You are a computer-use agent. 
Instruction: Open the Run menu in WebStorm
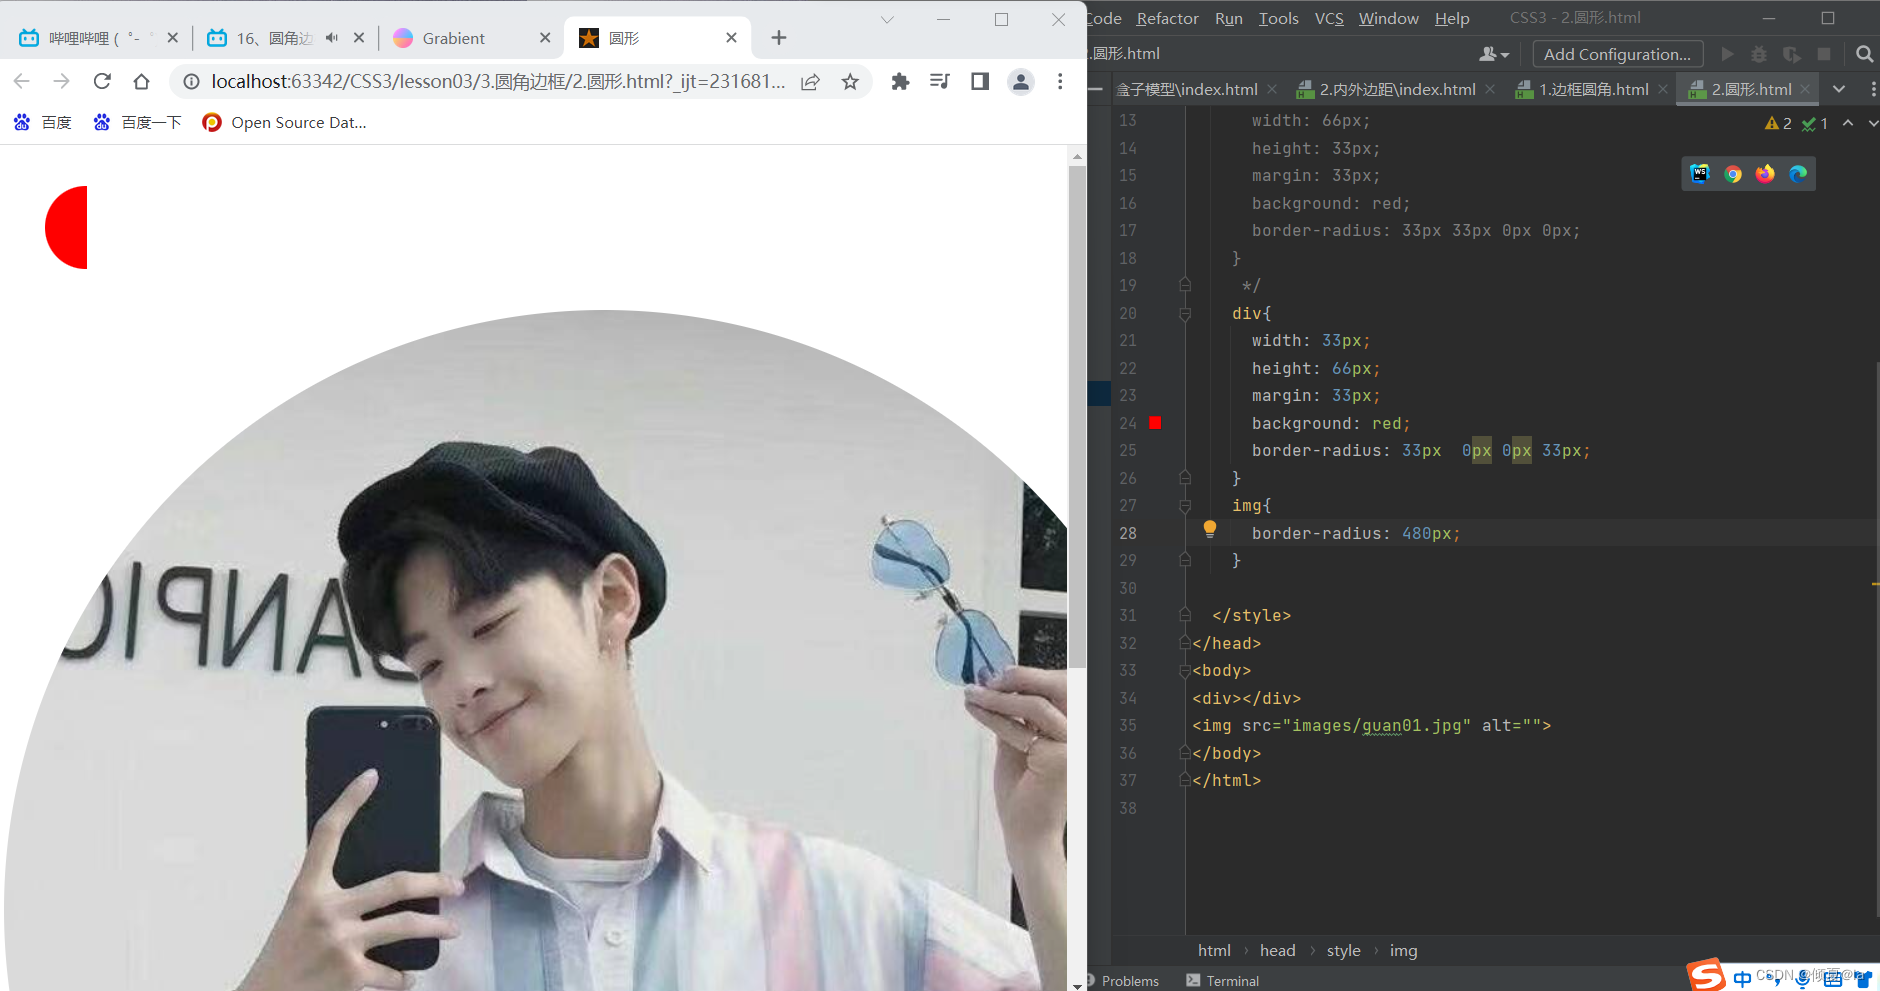(x=1228, y=18)
